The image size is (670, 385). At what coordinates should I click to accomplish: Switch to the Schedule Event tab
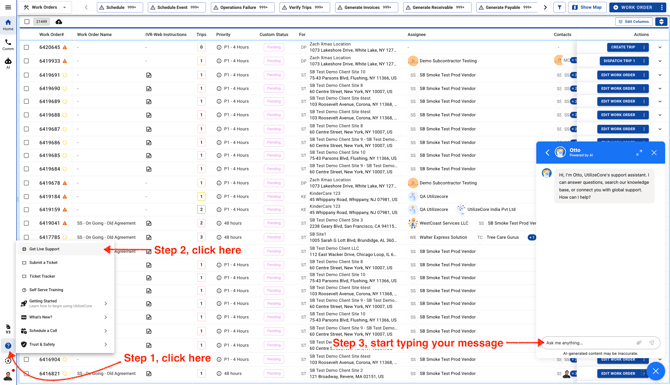pyautogui.click(x=176, y=7)
